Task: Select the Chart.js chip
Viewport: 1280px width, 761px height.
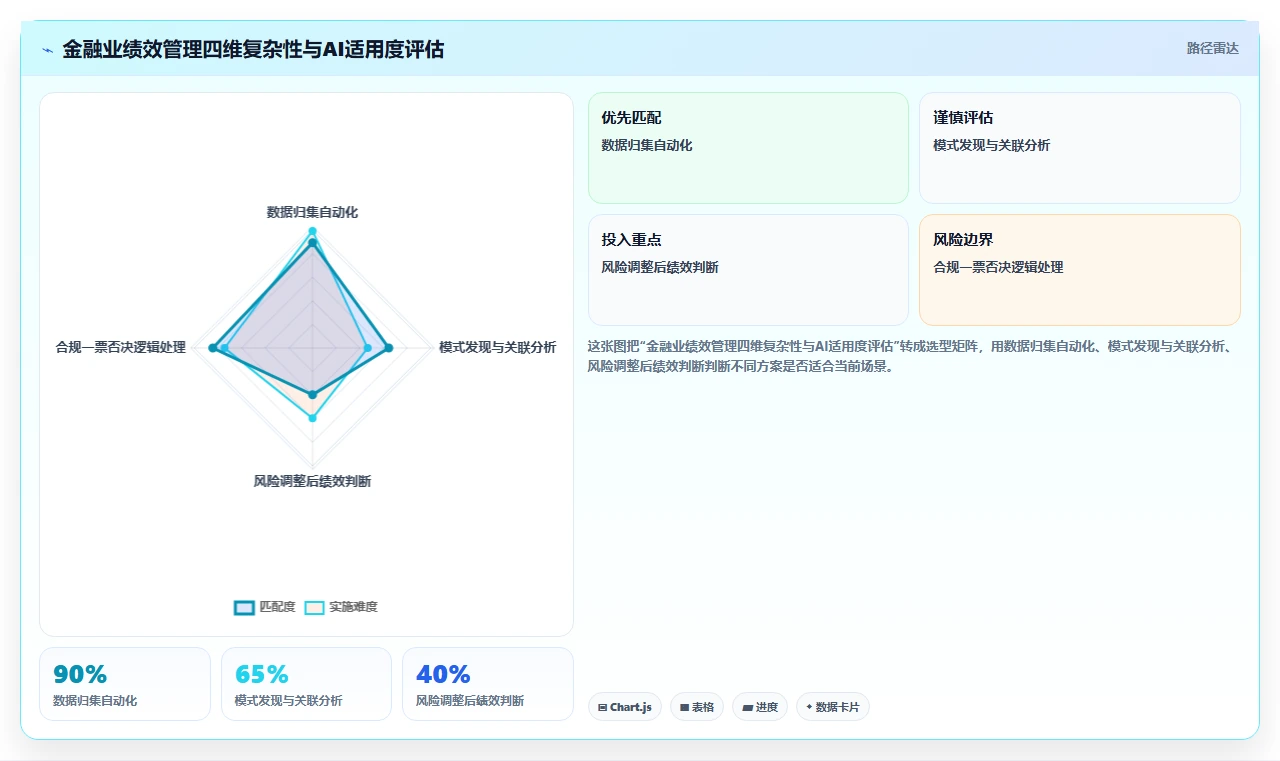Action: (x=624, y=707)
